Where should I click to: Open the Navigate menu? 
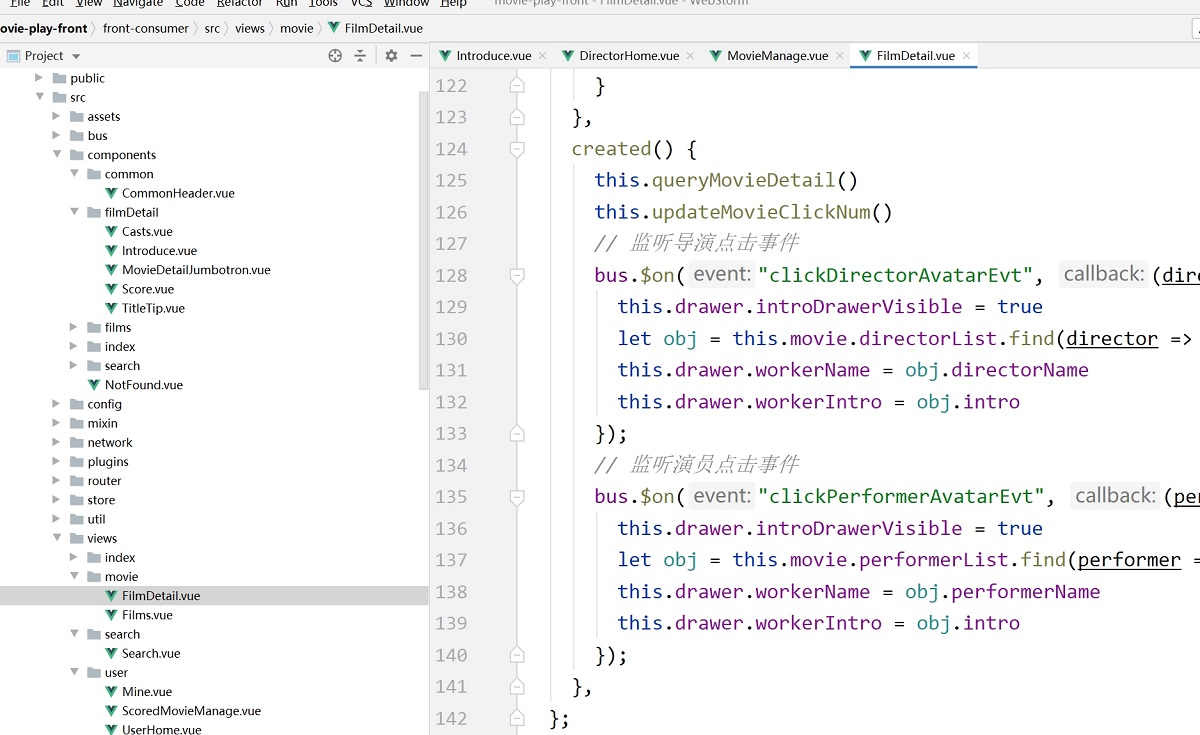coord(138,4)
